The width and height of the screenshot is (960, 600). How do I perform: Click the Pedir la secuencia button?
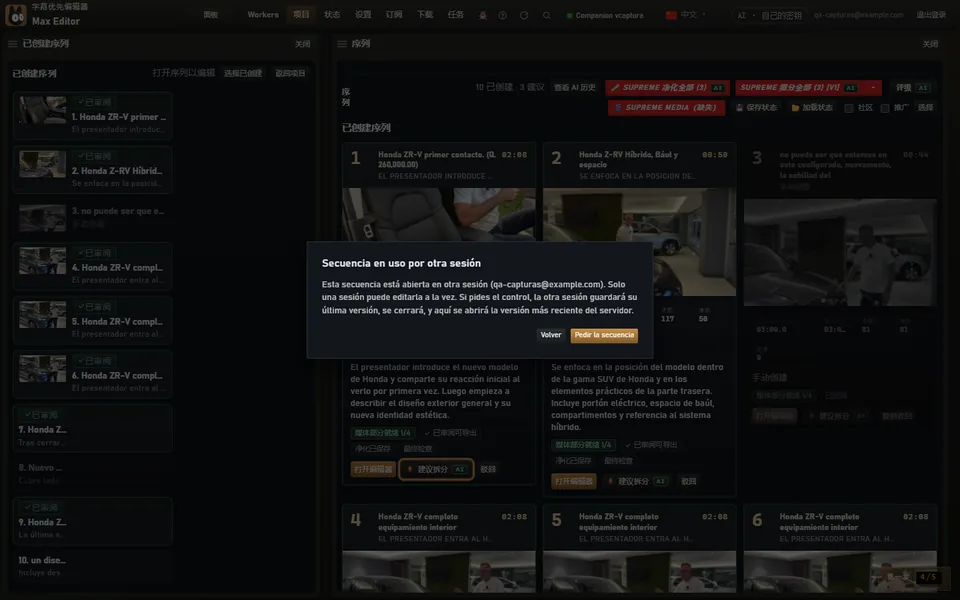coord(604,335)
